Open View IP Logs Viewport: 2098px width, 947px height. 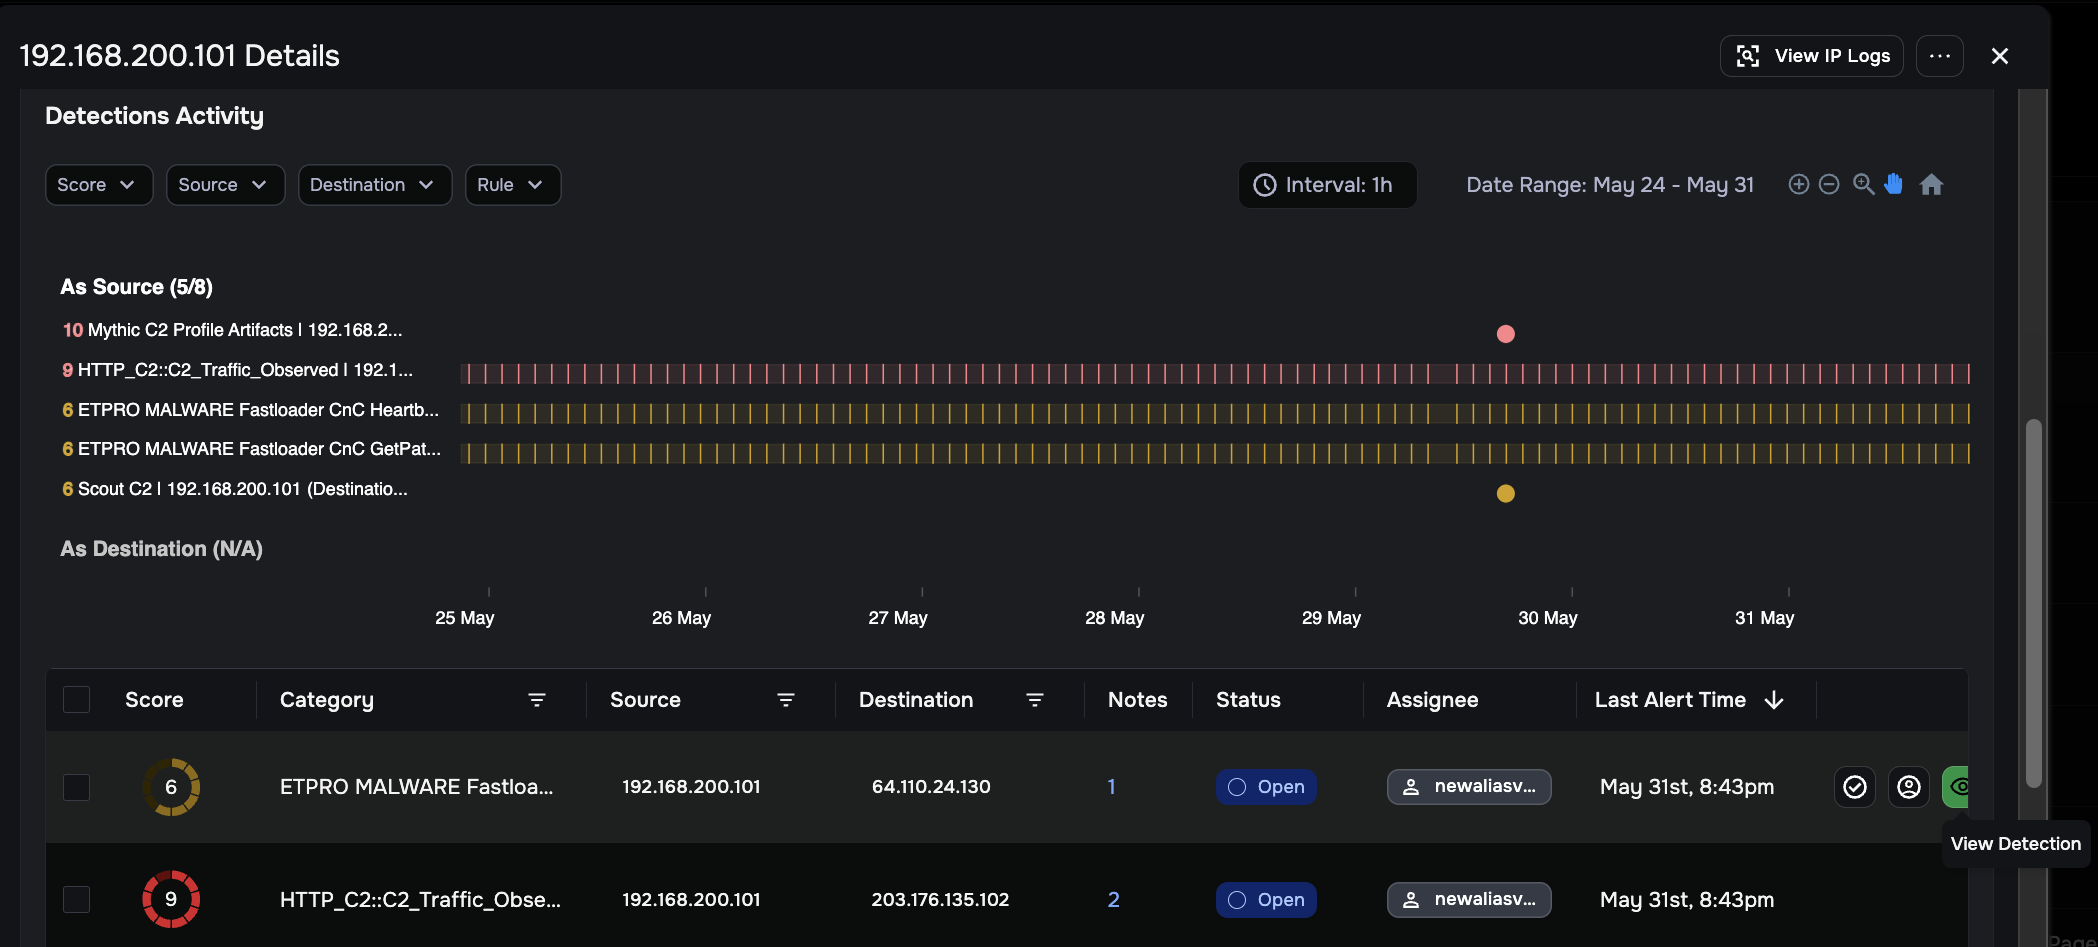pos(1811,56)
